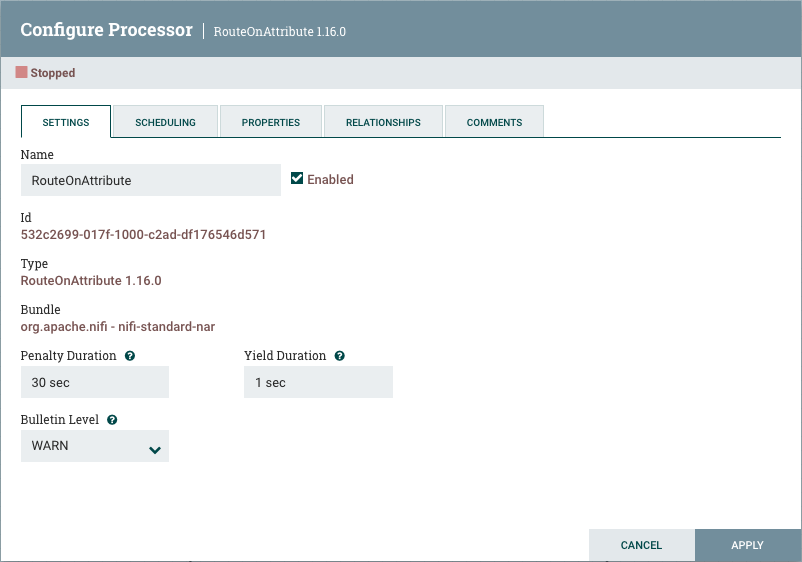
Task: Edit the processor Name field
Action: point(150,180)
